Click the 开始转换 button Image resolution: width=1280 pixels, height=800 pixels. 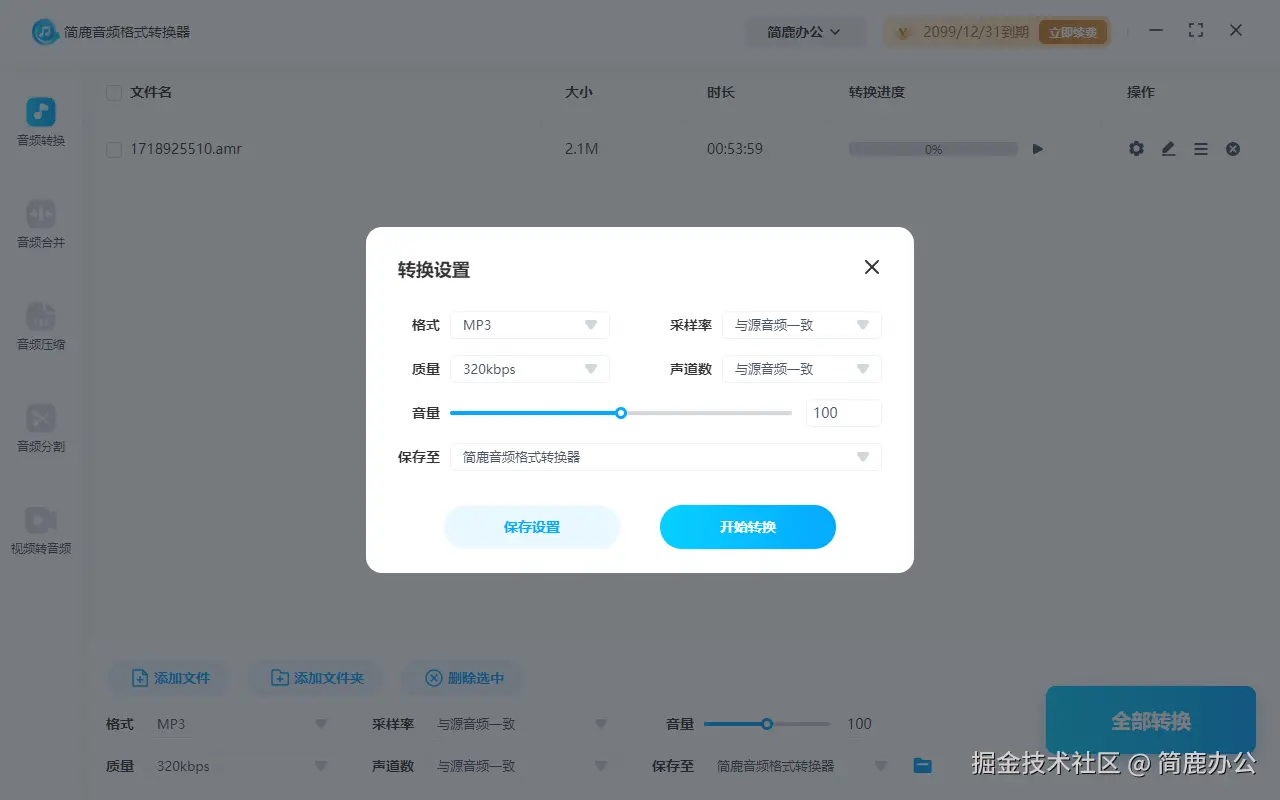[x=748, y=527]
